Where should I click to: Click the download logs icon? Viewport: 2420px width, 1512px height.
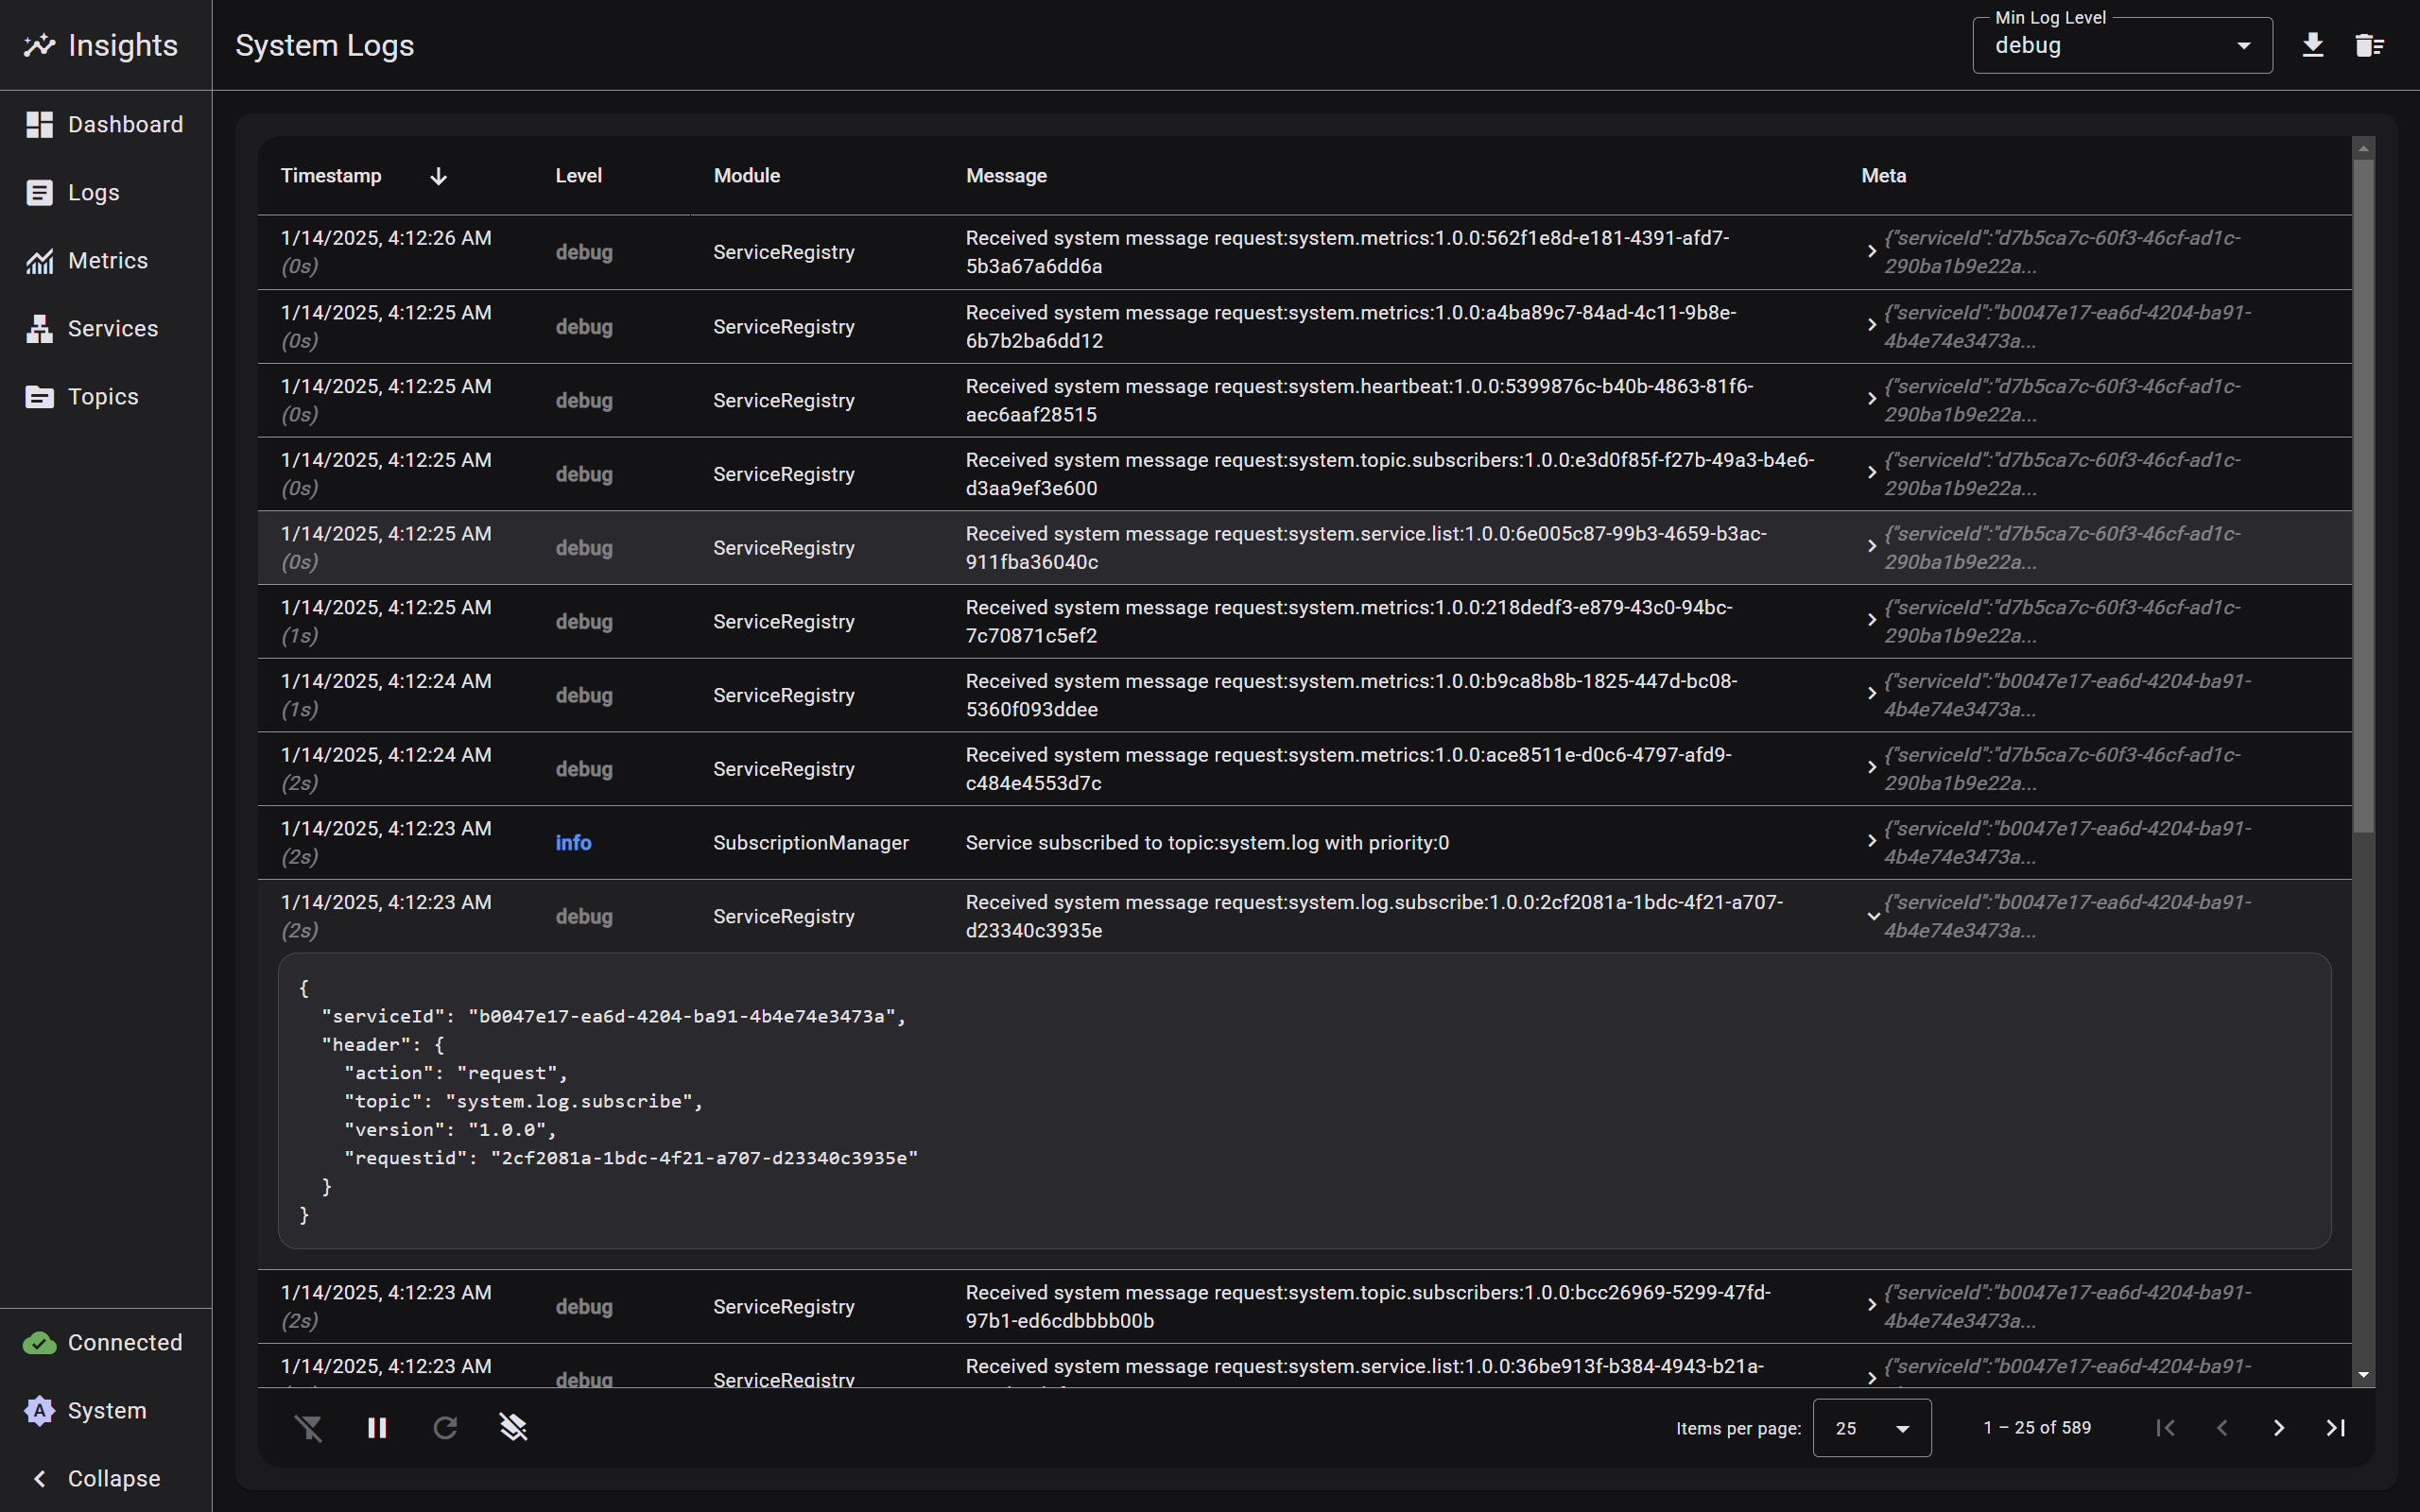click(2312, 45)
